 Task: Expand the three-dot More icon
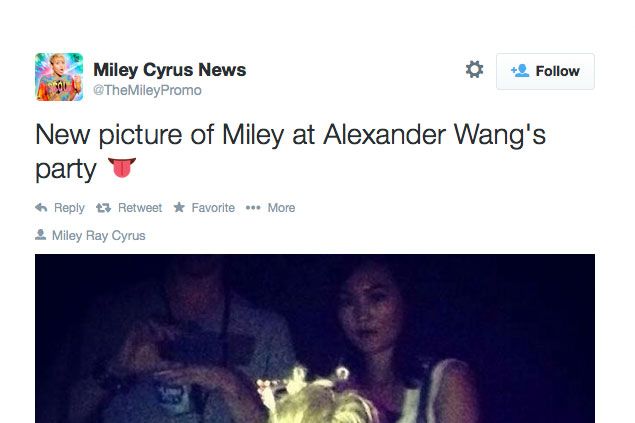(253, 208)
